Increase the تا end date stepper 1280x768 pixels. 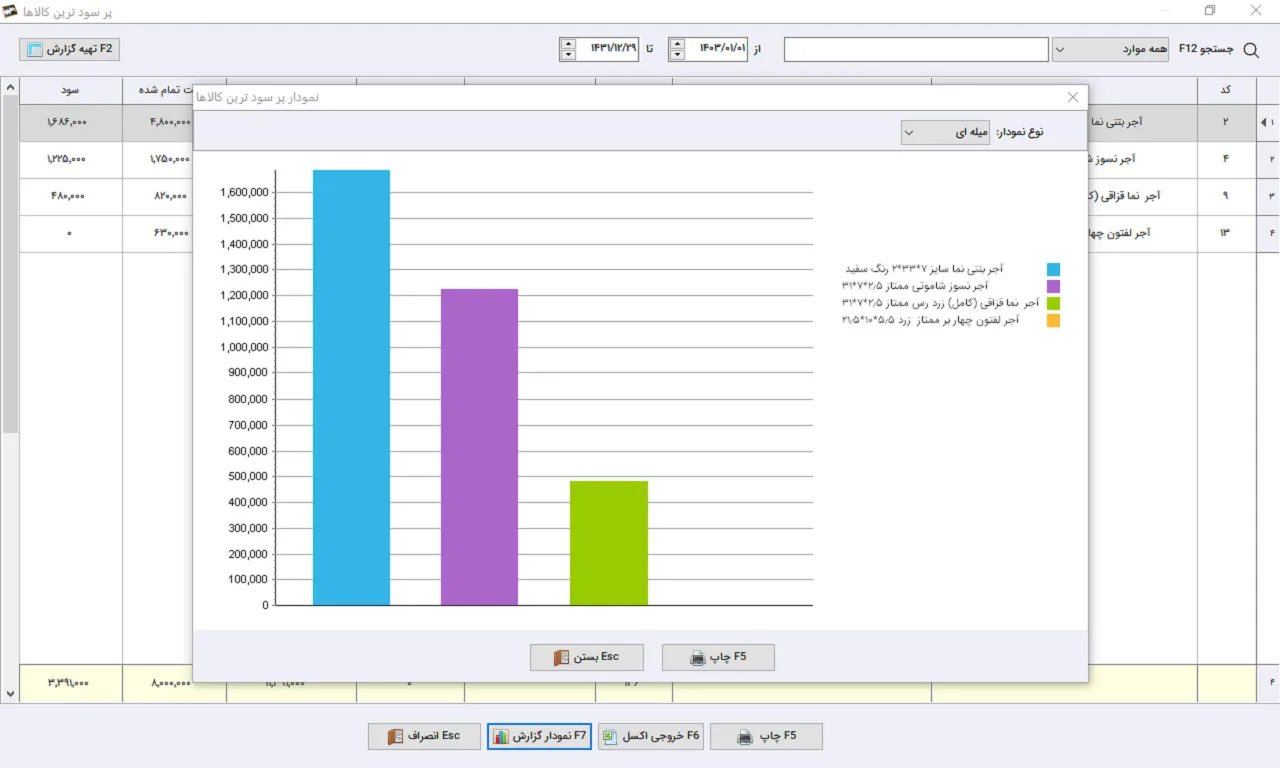tap(568, 44)
